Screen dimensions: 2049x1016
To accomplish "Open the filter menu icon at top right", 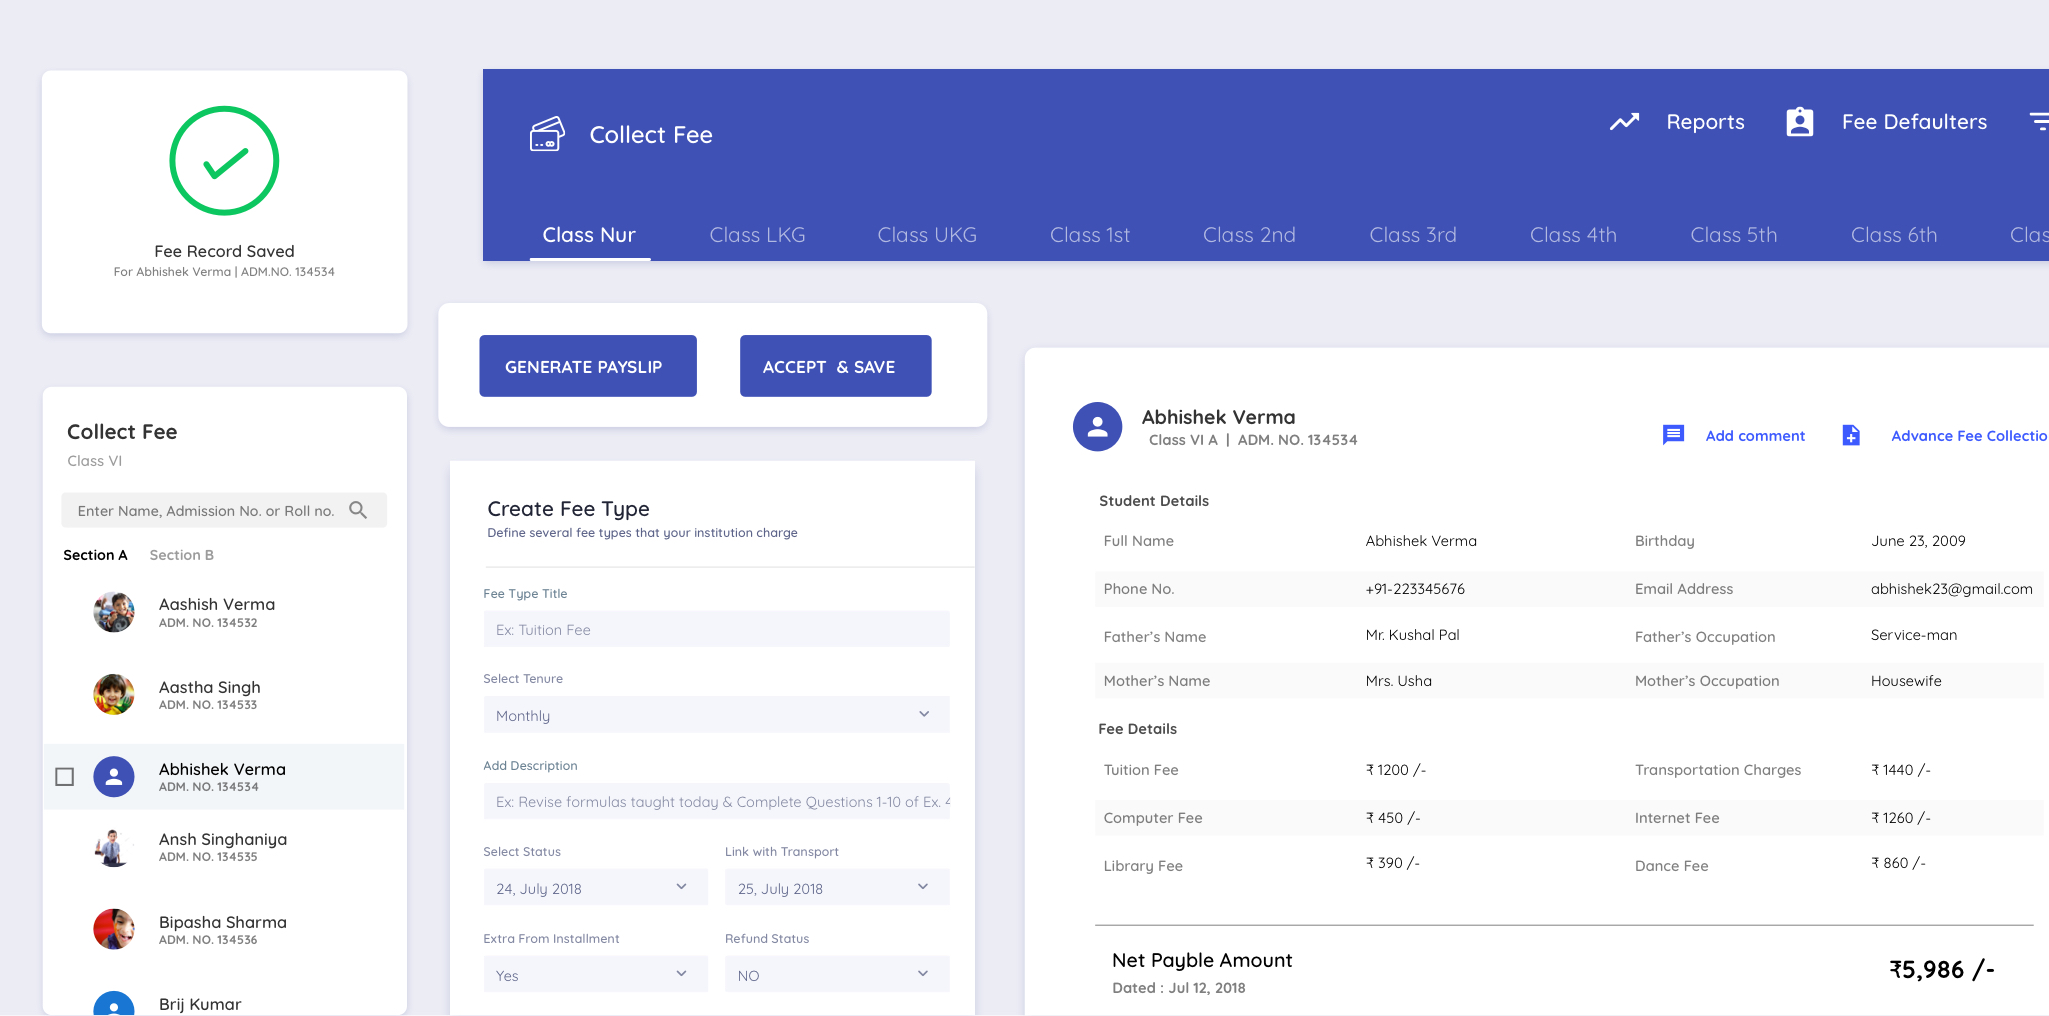I will tap(2038, 122).
